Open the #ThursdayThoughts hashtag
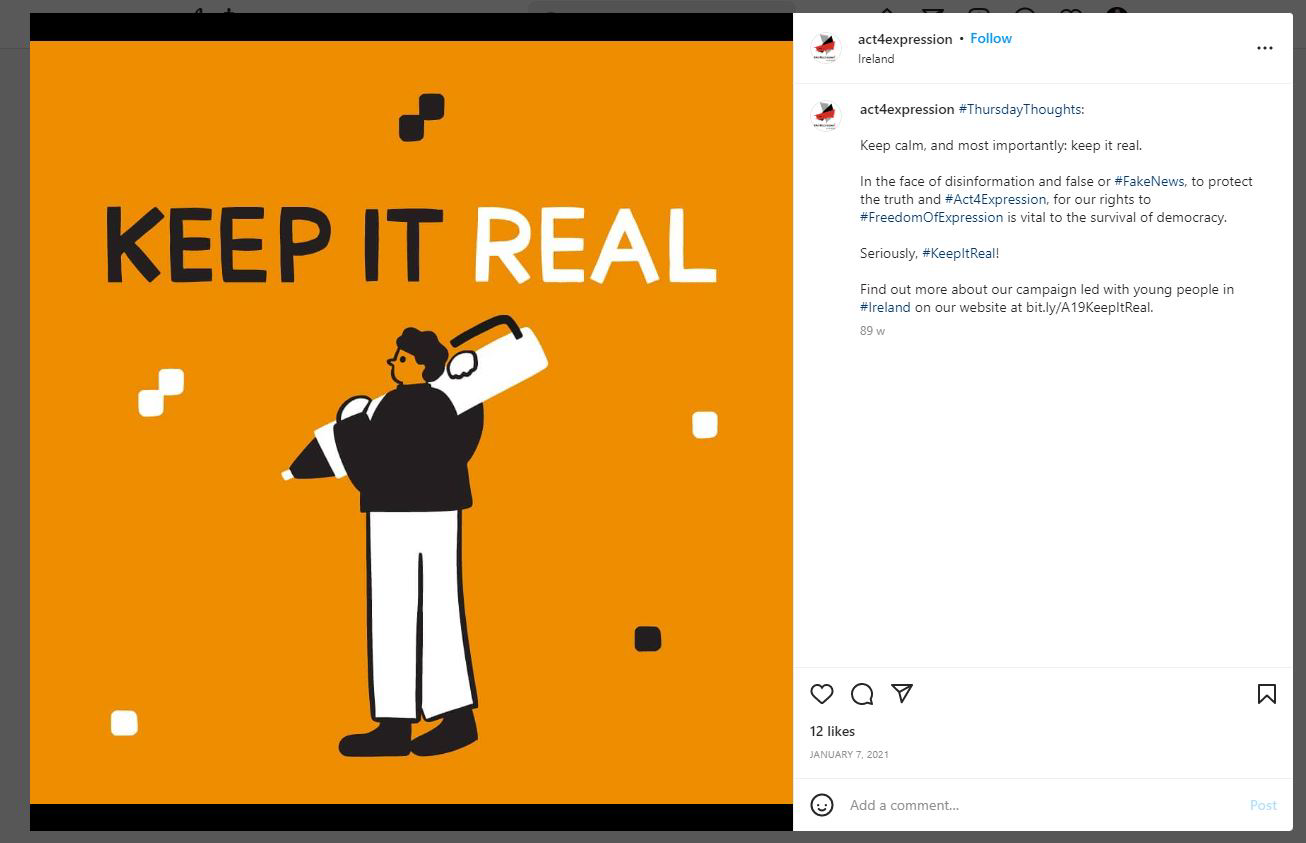 click(1019, 109)
